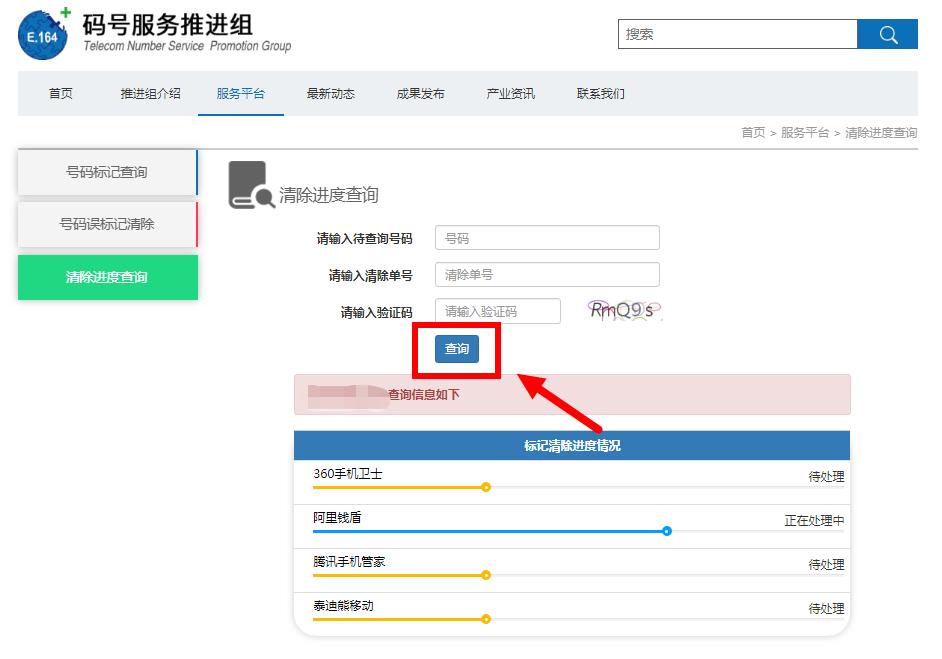Click the RmQ9s captcha image to refresh
This screenshot has width=942, height=659.
(622, 311)
